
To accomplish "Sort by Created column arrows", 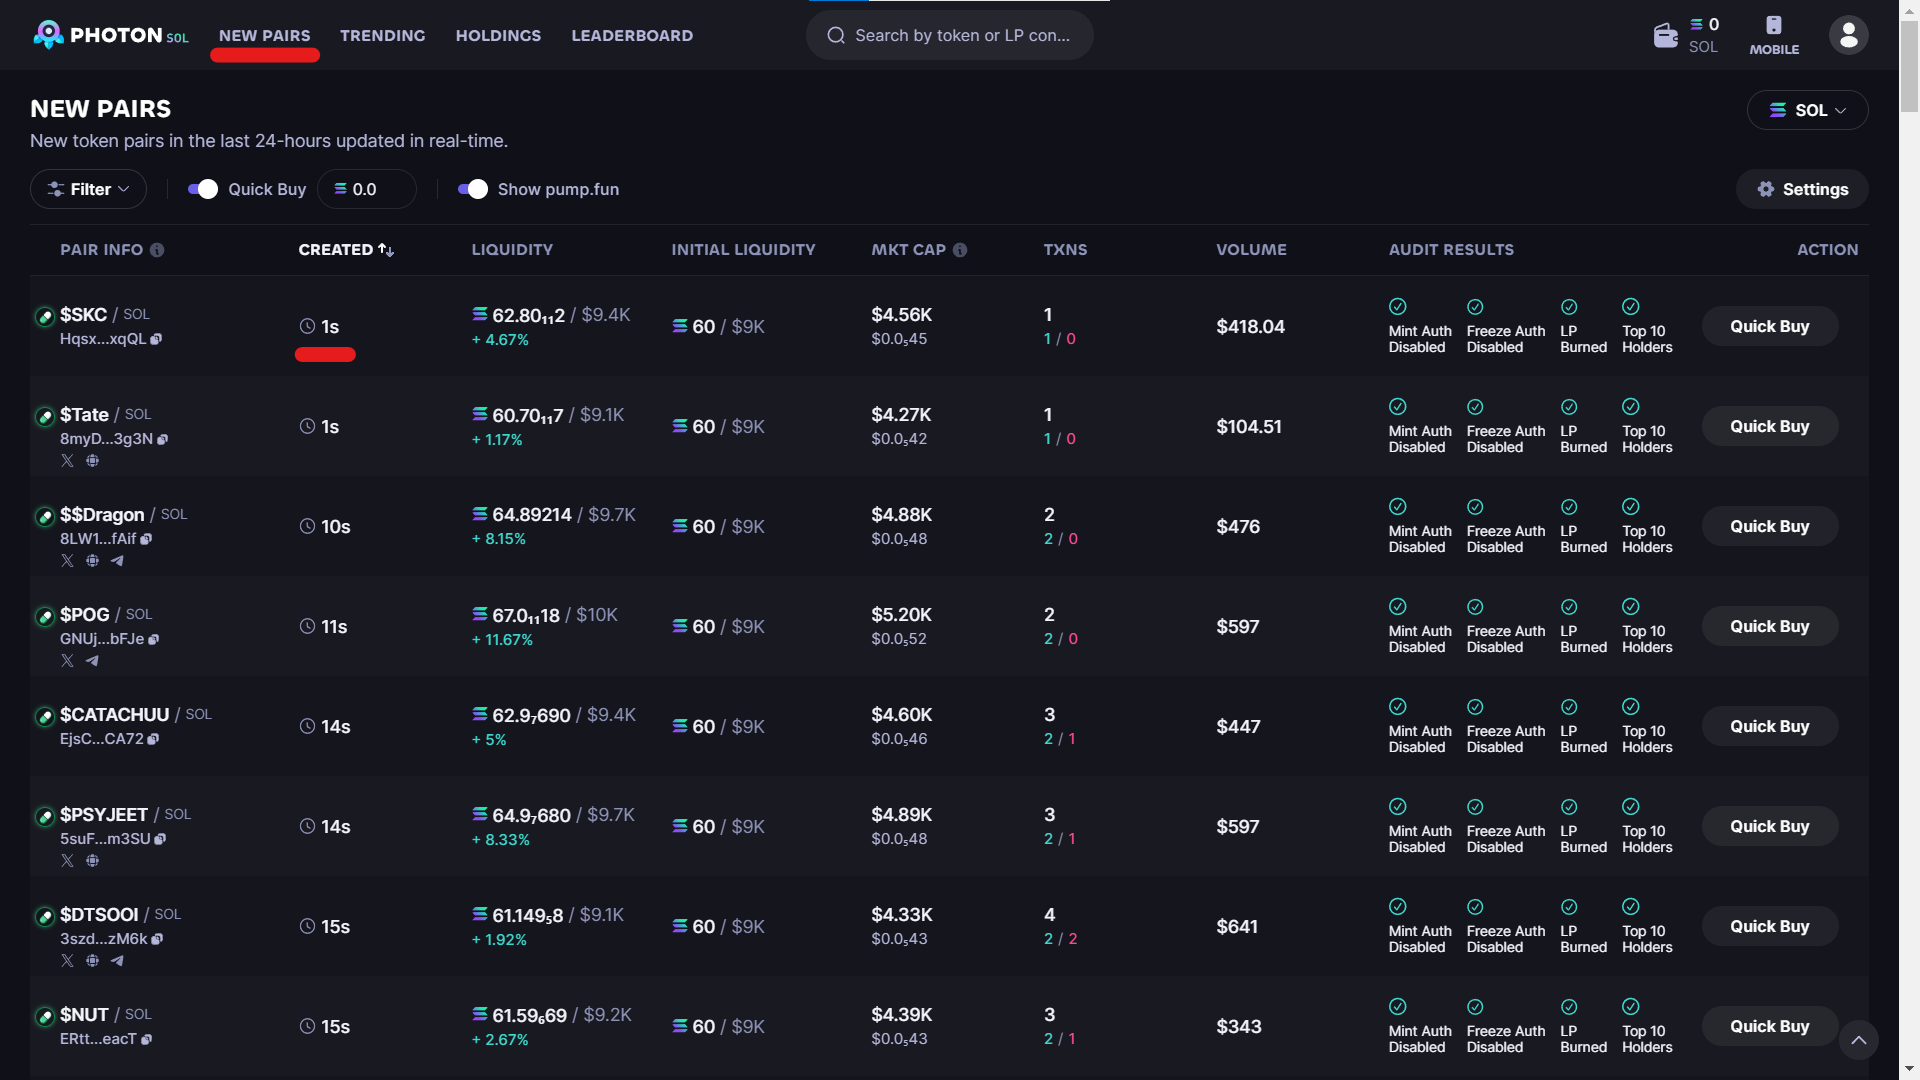I will point(386,250).
